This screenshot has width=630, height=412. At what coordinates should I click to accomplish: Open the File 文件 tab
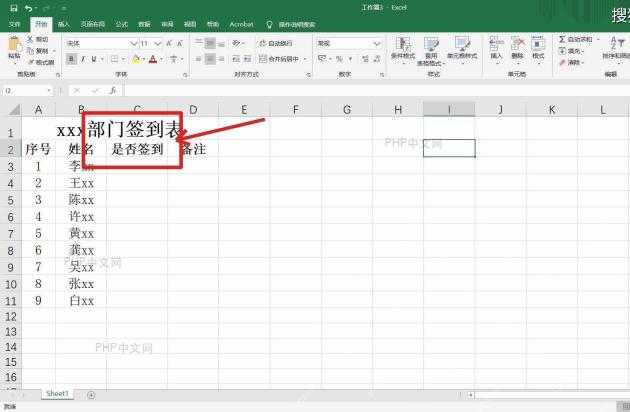pos(14,25)
